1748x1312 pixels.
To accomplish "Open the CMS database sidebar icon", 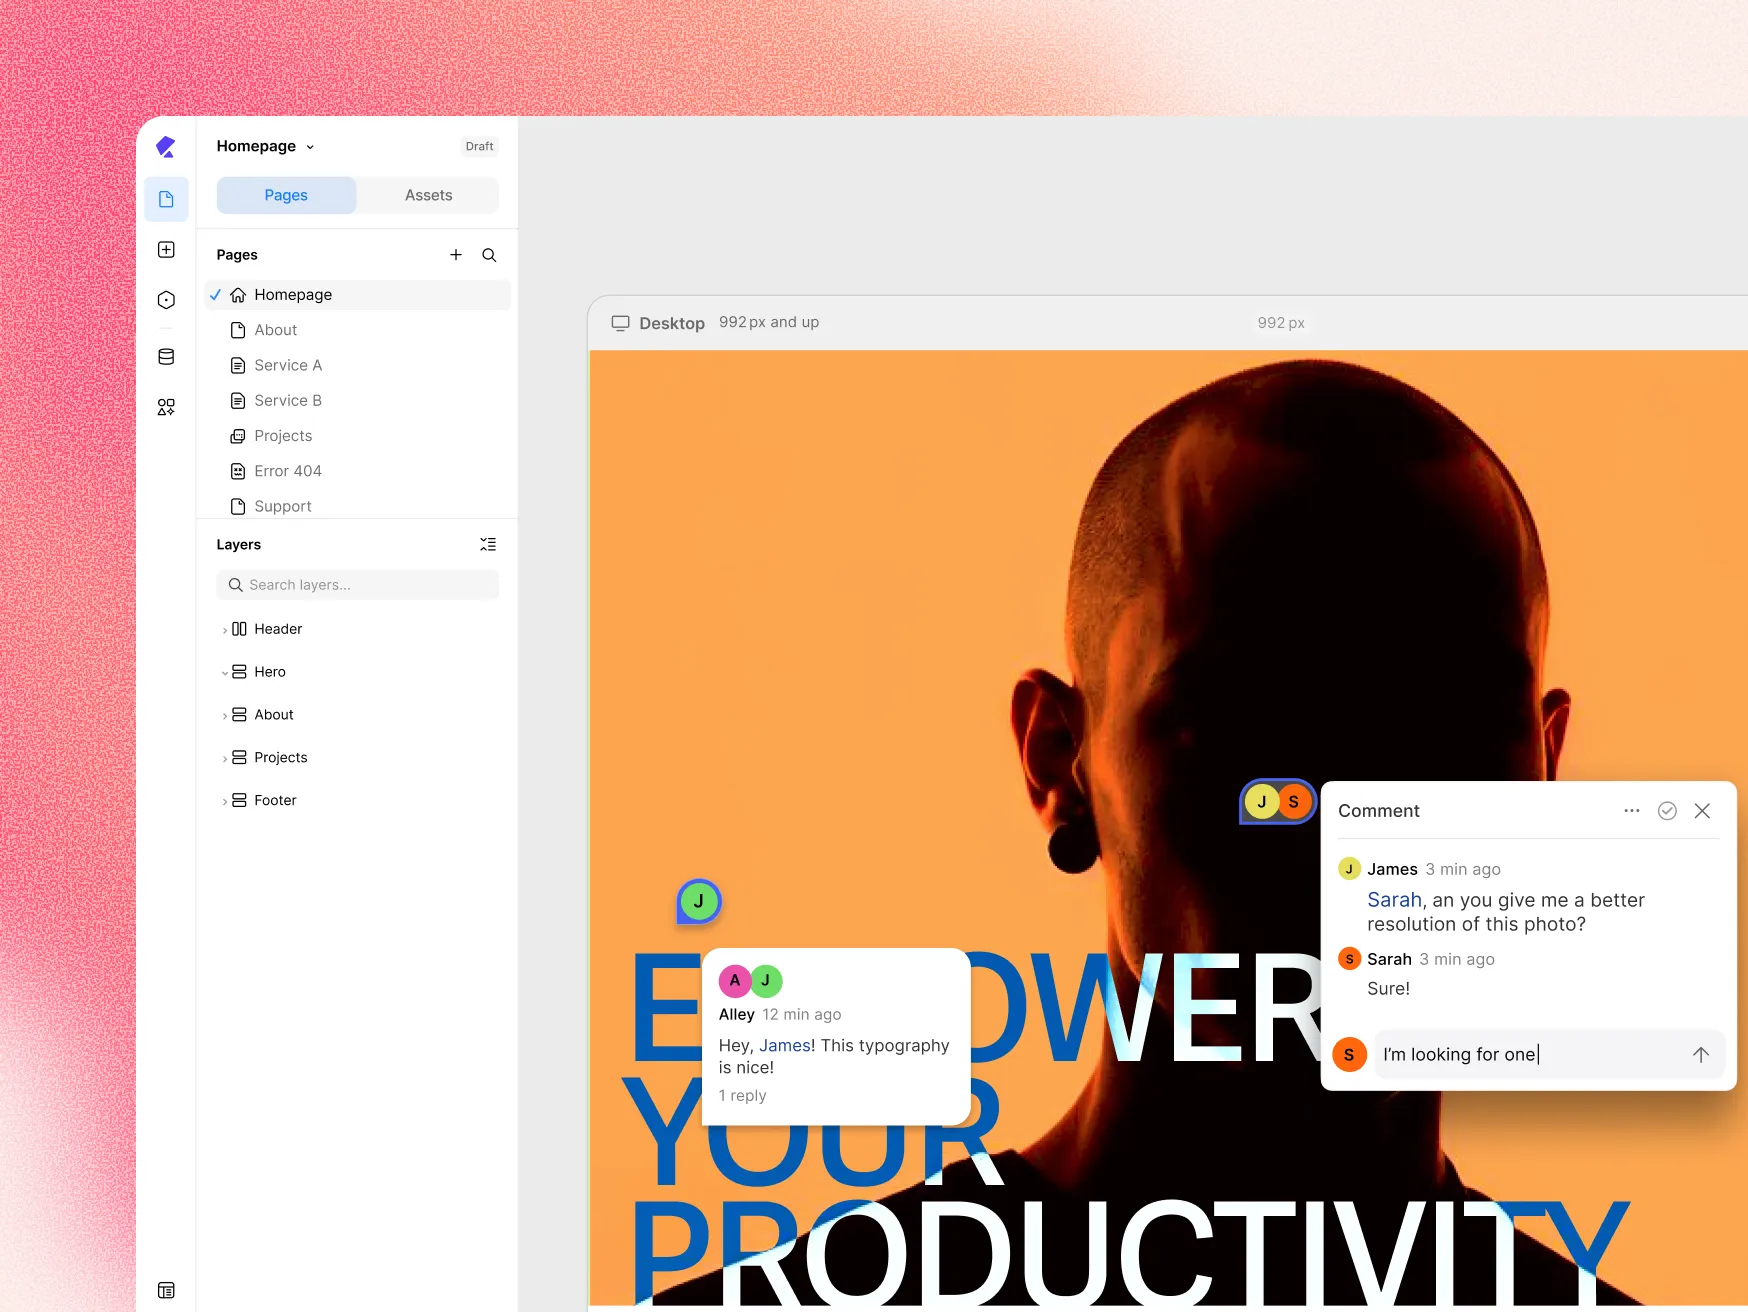I will [166, 356].
